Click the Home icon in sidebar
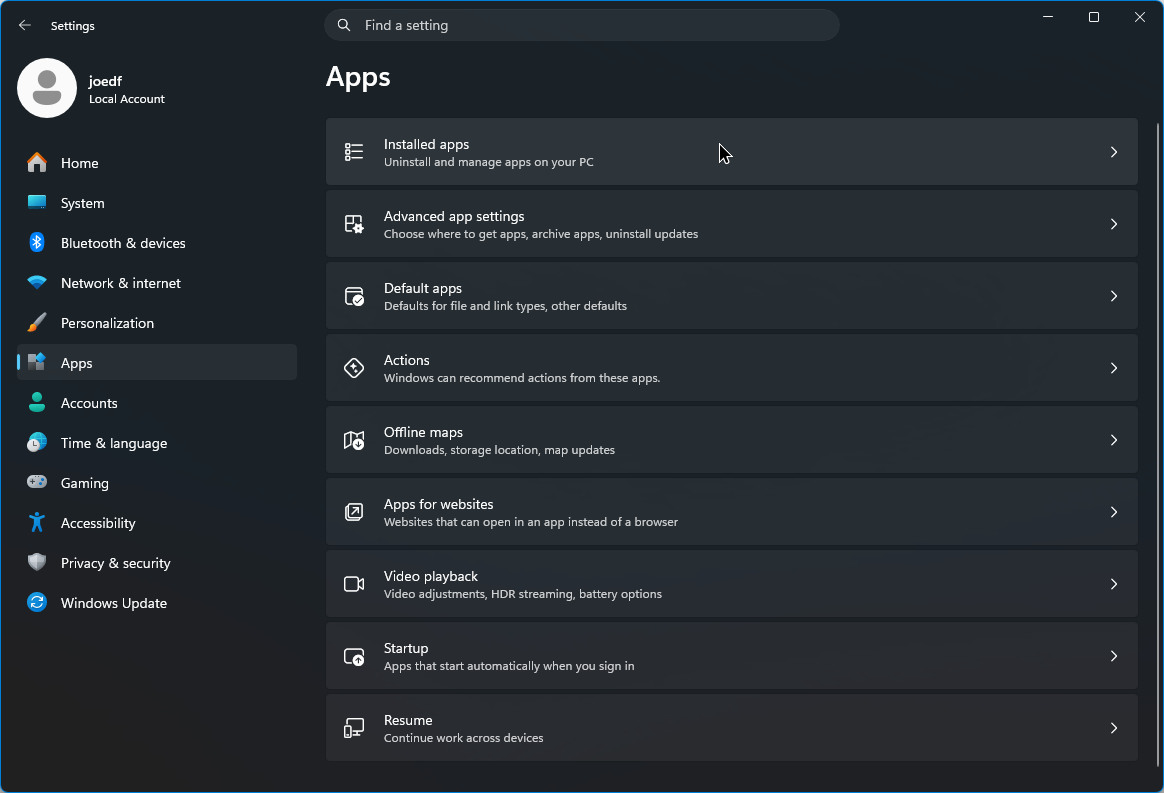The image size is (1164, 793). coord(37,163)
